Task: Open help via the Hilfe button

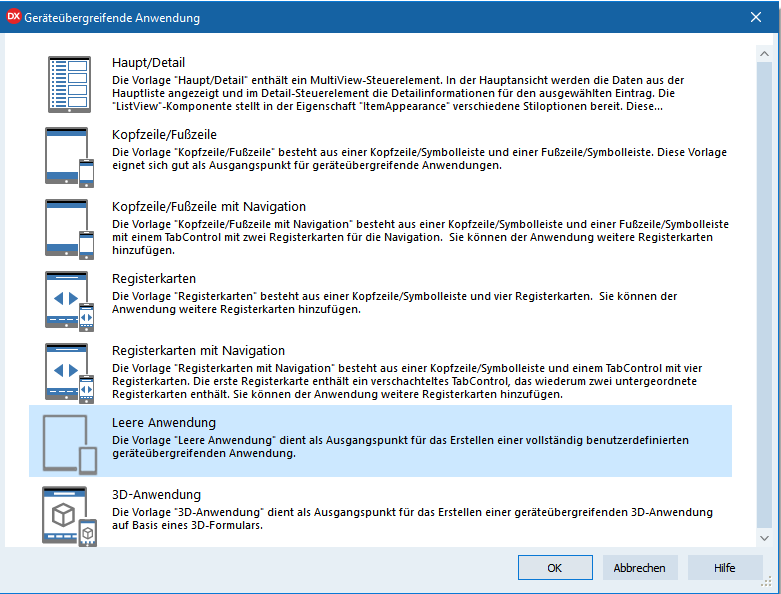Action: pyautogui.click(x=724, y=567)
